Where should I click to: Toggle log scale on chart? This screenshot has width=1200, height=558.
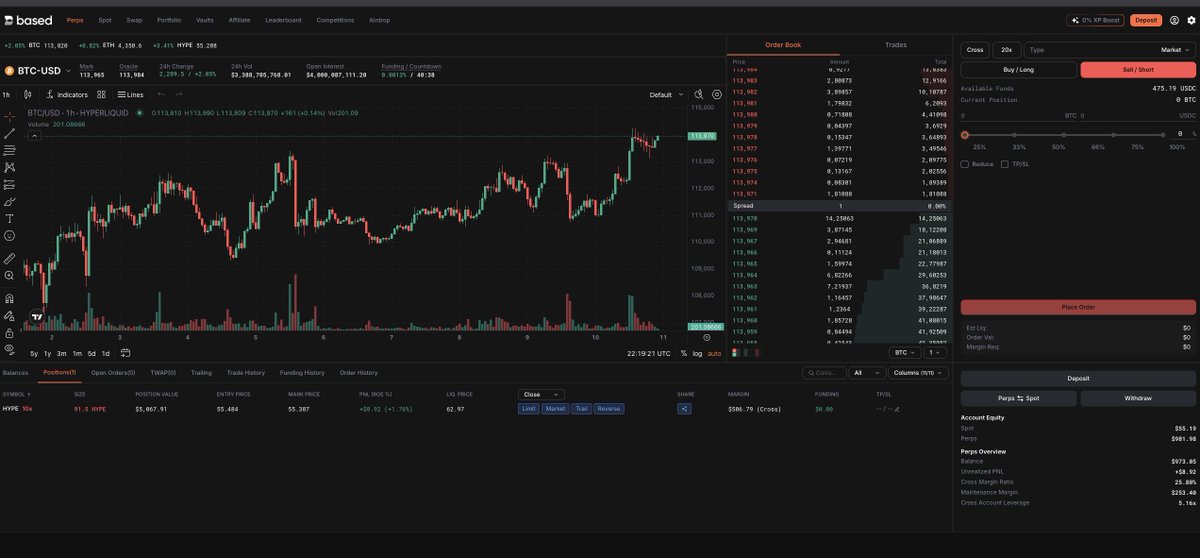(697, 353)
